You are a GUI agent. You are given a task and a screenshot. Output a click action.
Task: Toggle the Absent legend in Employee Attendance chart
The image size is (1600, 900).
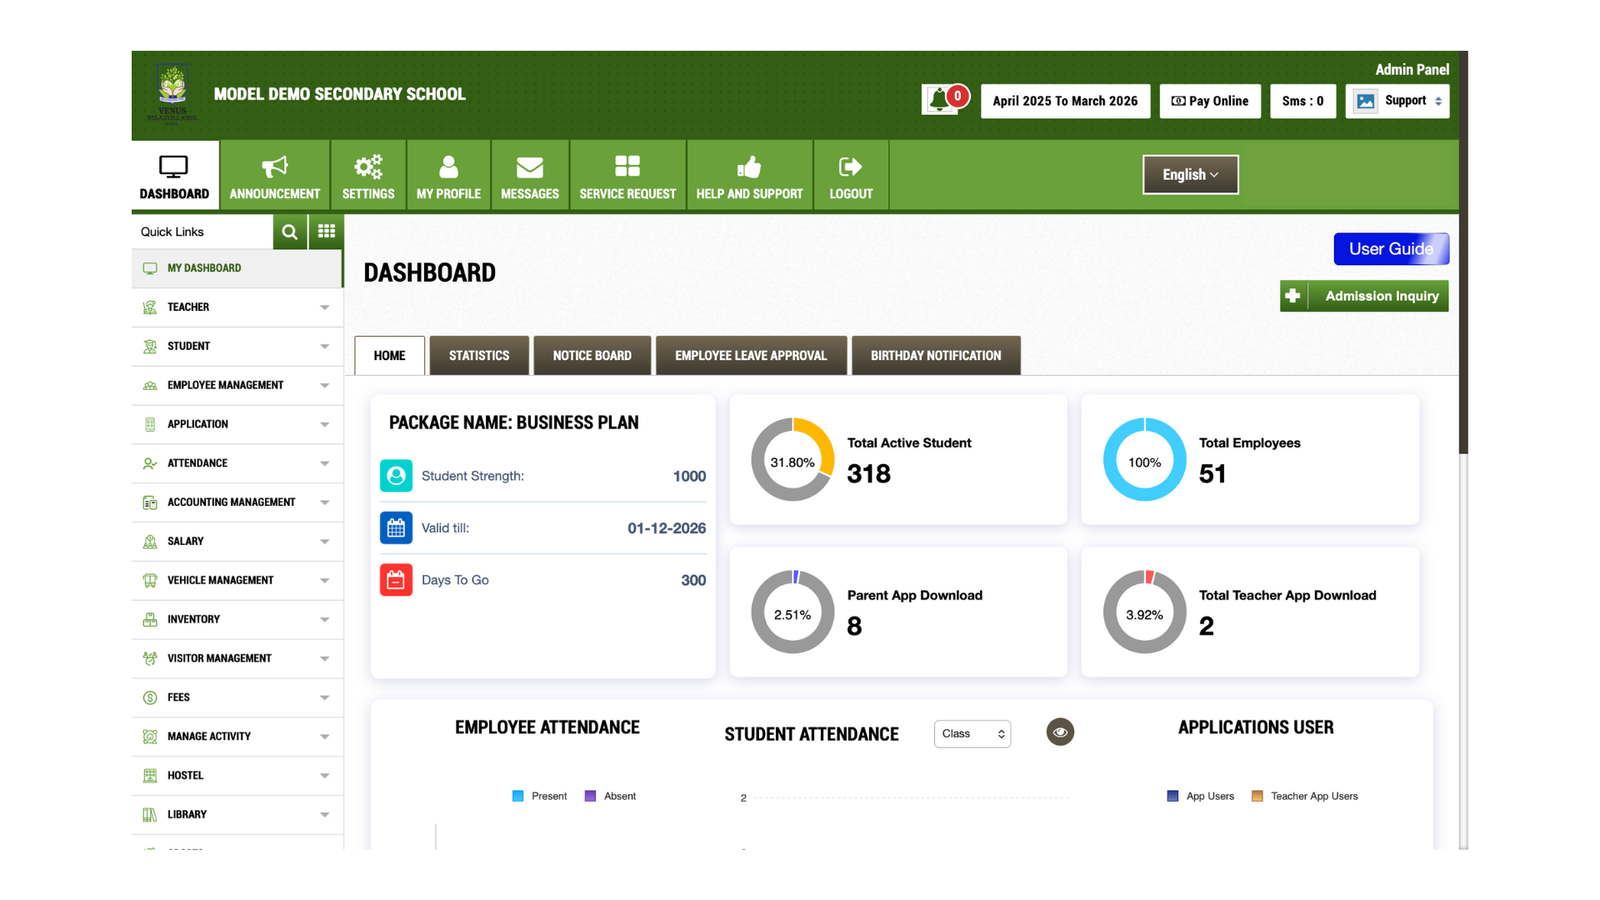click(592, 795)
